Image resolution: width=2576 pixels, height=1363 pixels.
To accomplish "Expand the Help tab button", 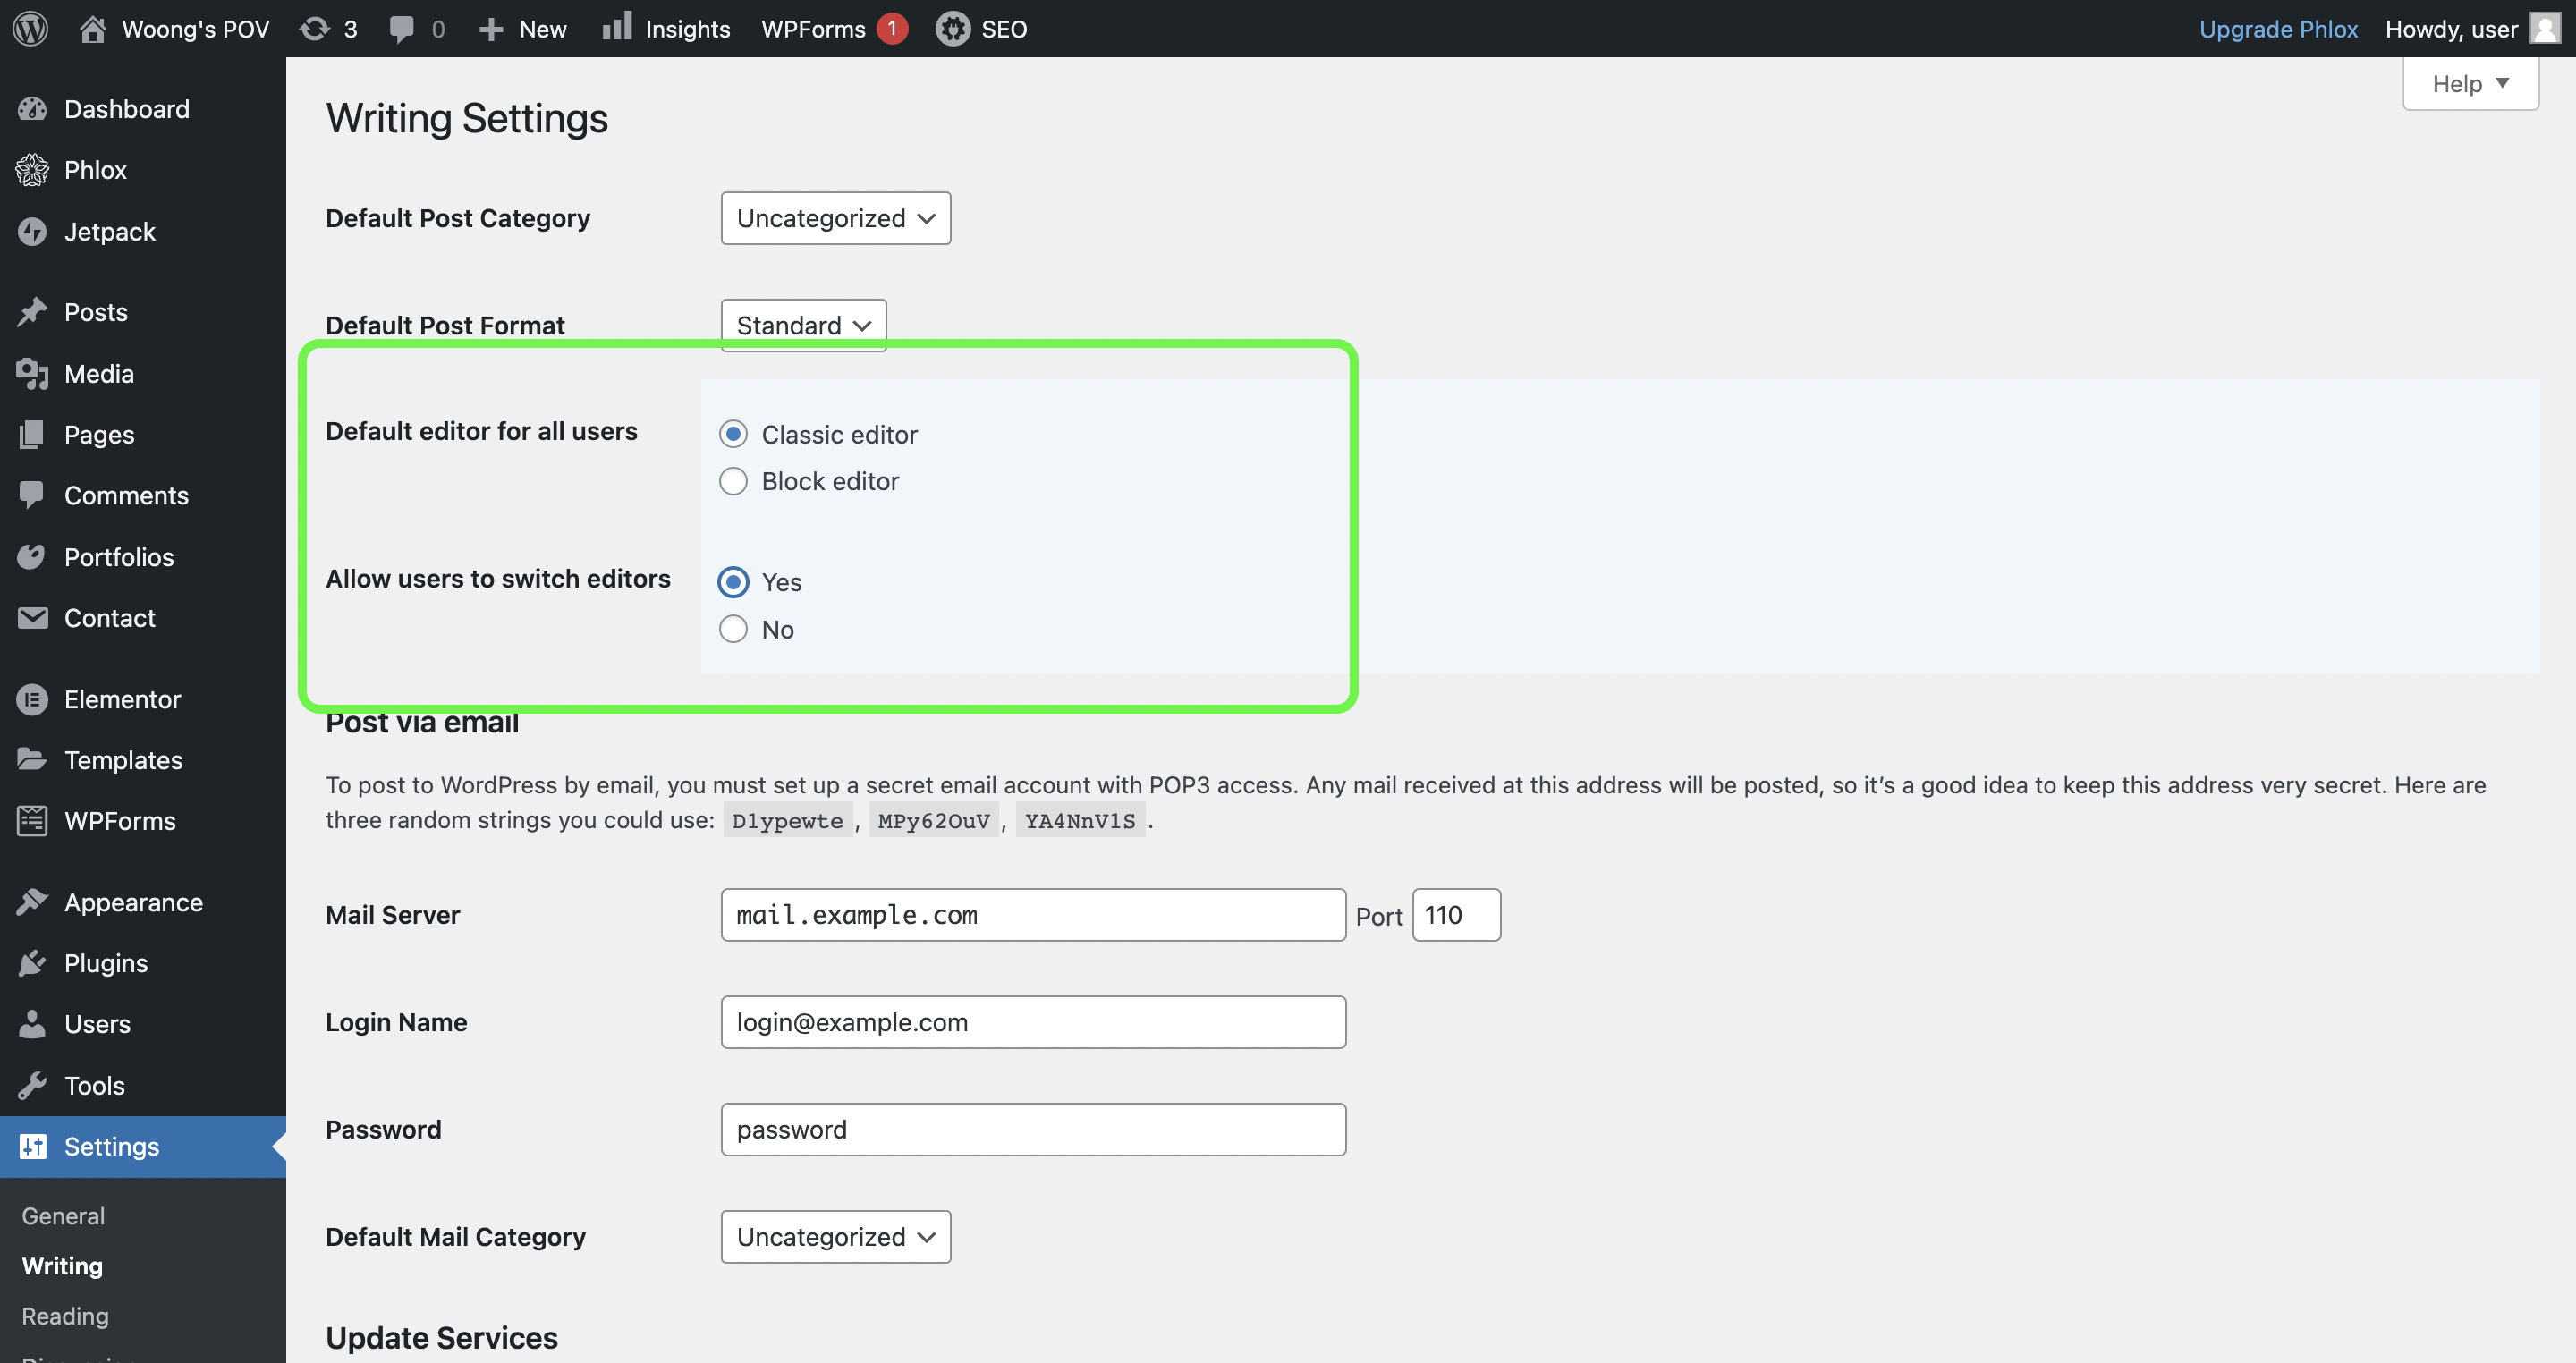I will (x=2469, y=84).
